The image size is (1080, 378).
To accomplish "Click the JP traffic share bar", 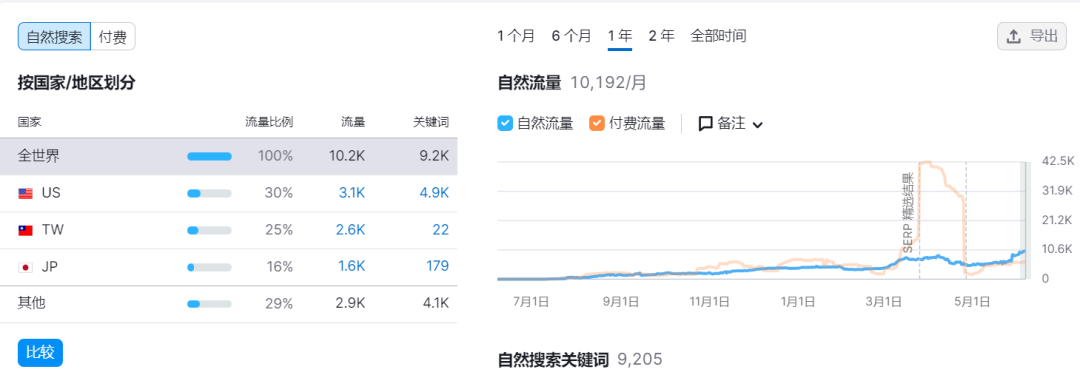I will [209, 266].
